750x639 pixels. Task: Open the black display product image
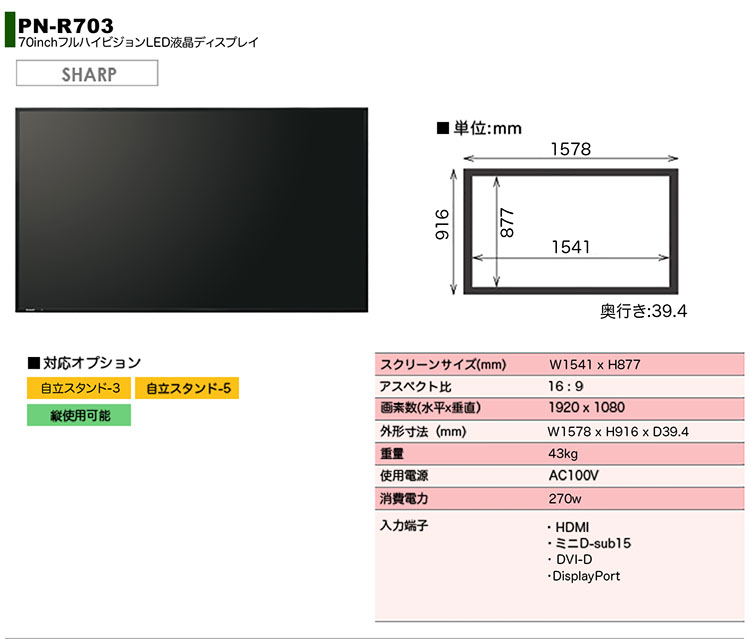tap(192, 210)
